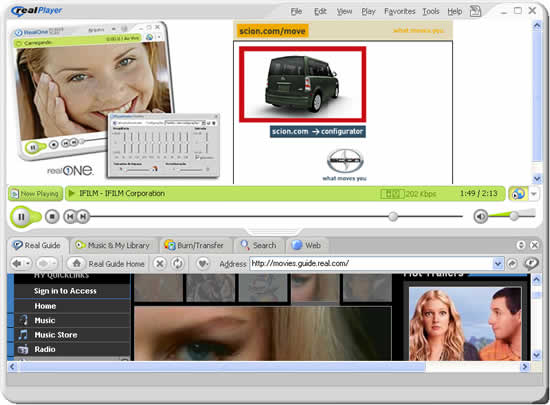Adjust the volume slider knob
Image resolution: width=550 pixels, height=405 pixels.
point(514,216)
